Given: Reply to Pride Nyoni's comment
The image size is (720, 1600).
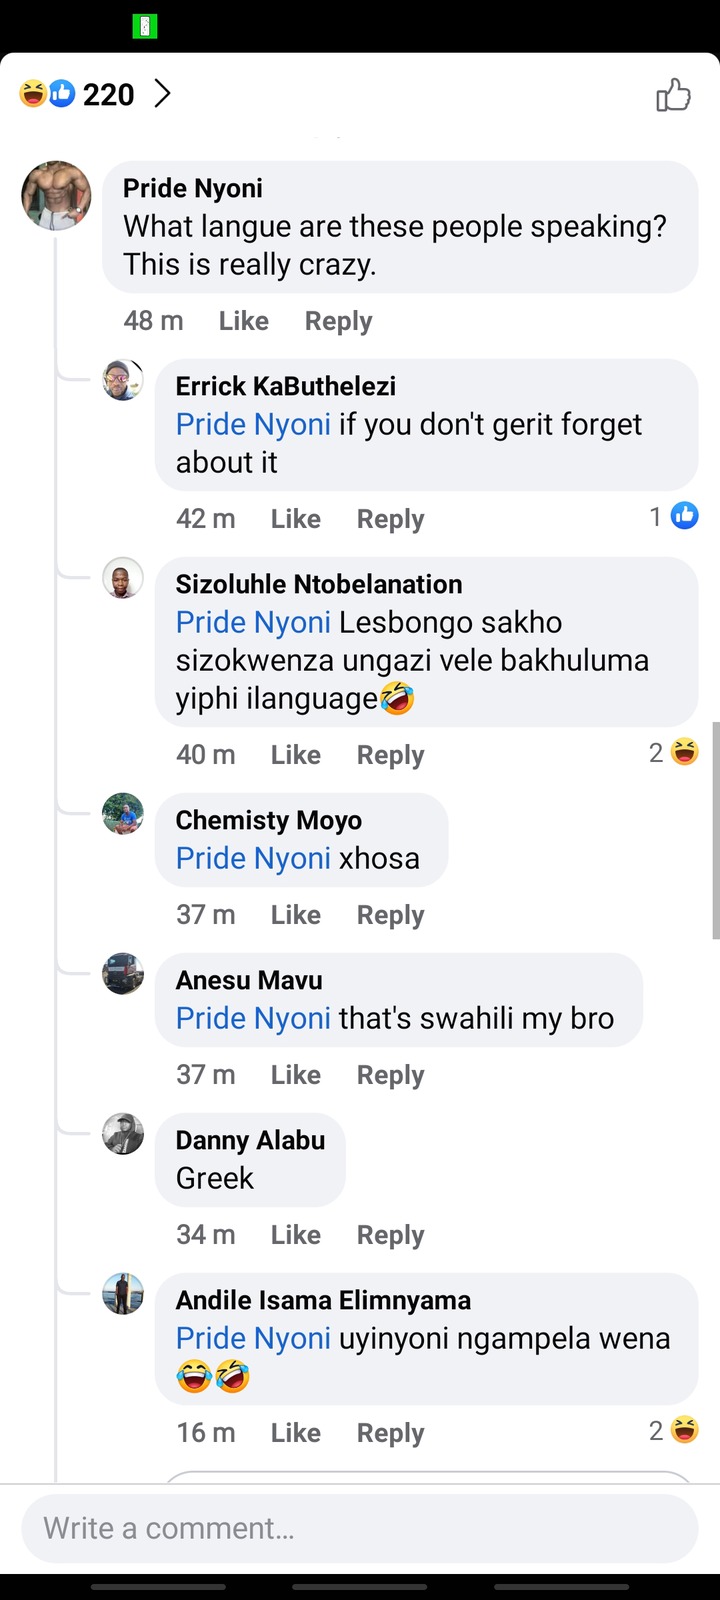Looking at the screenshot, I should coord(338,321).
